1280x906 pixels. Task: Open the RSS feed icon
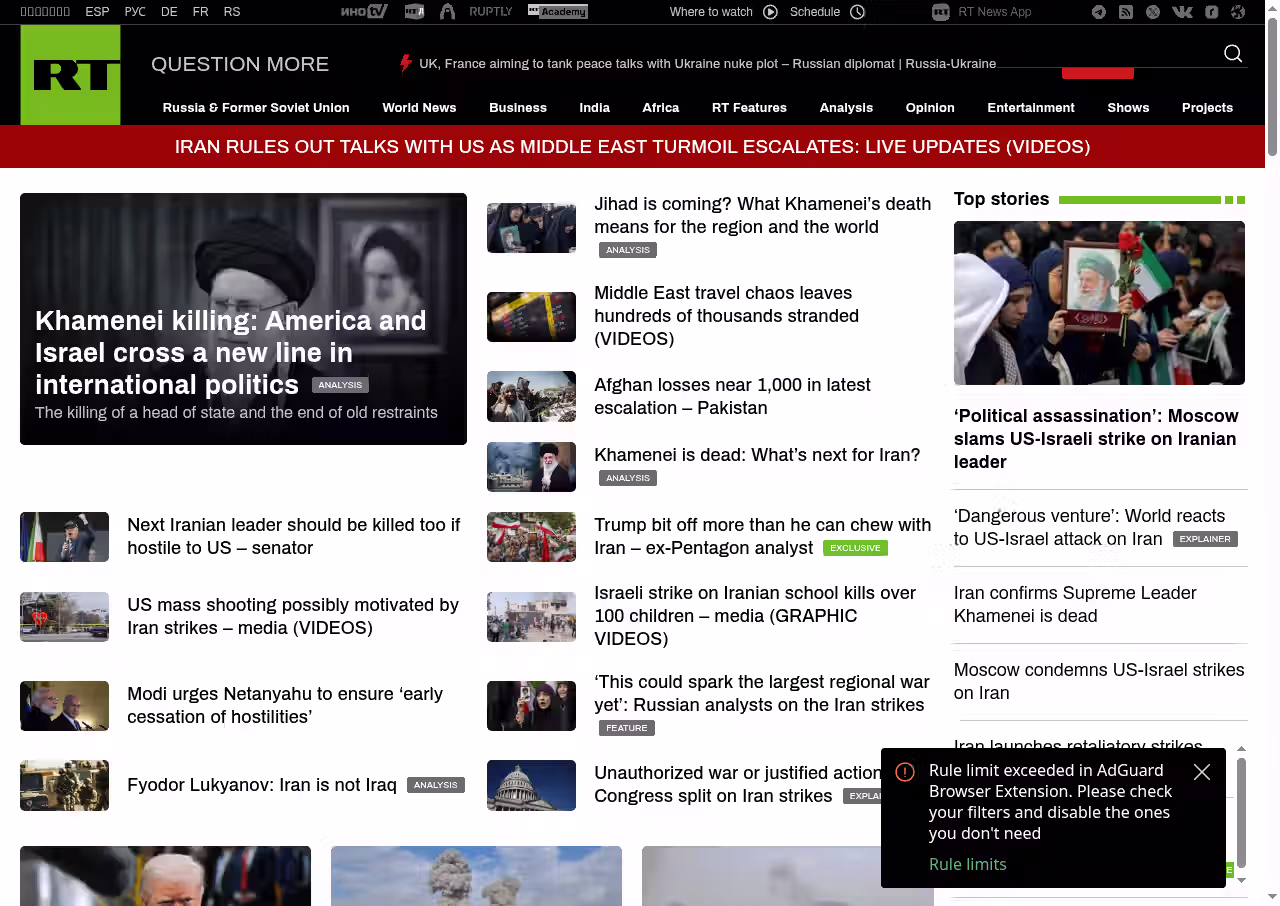pos(1126,12)
